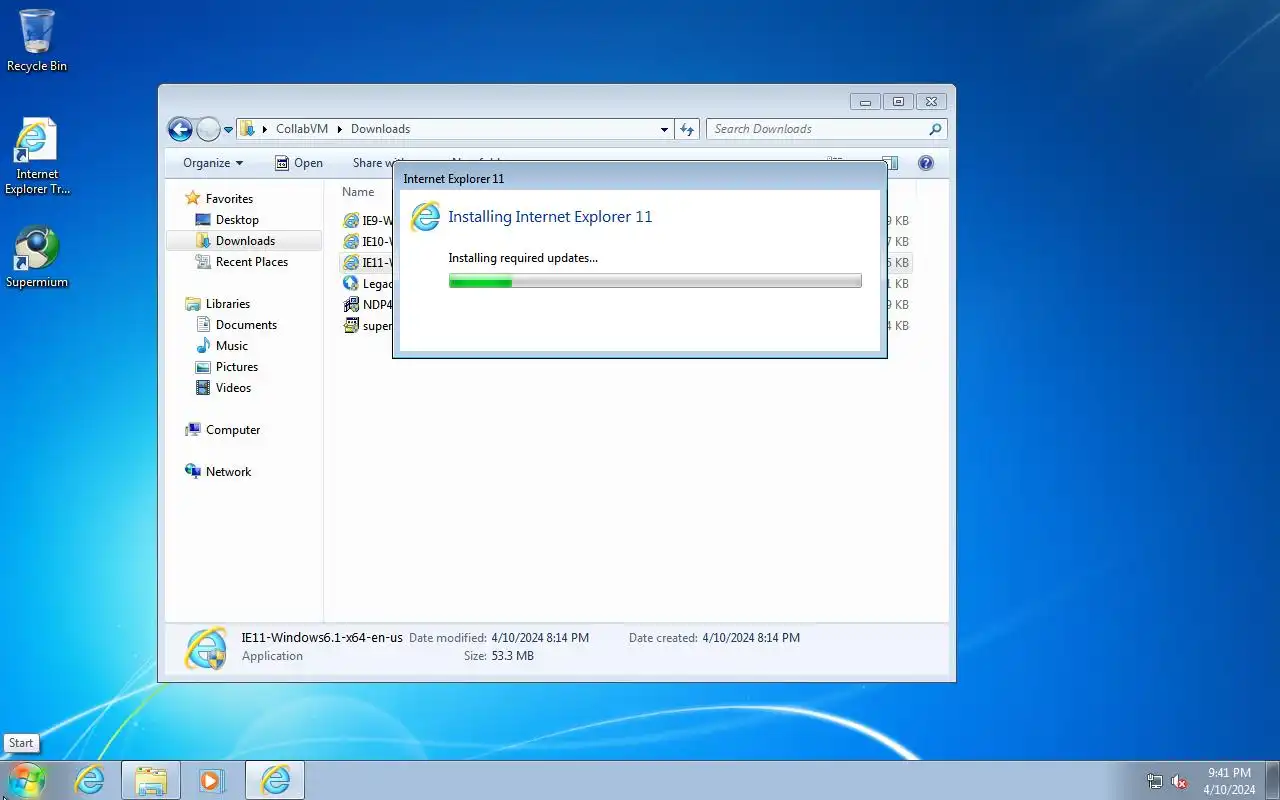This screenshot has height=800, width=1280.
Task: Open the Organize menu
Action: pos(213,163)
